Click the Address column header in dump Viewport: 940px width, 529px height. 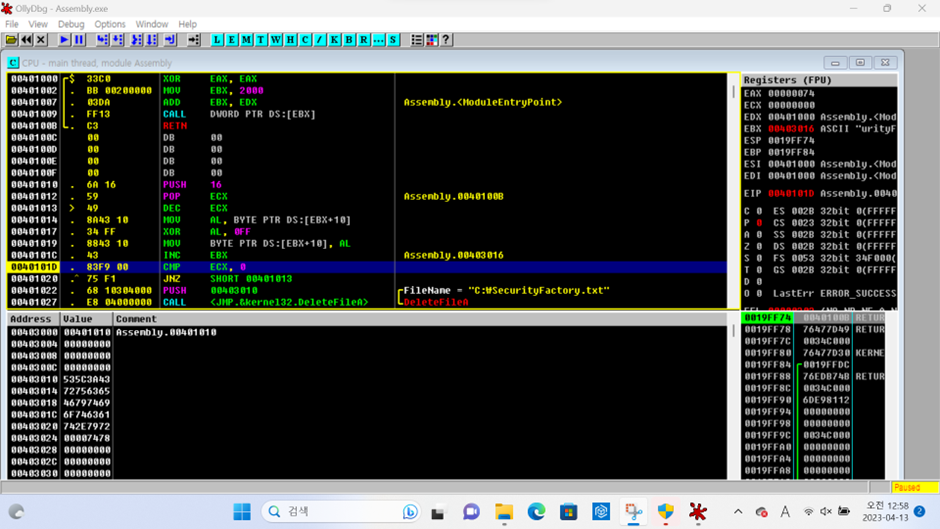pos(34,319)
